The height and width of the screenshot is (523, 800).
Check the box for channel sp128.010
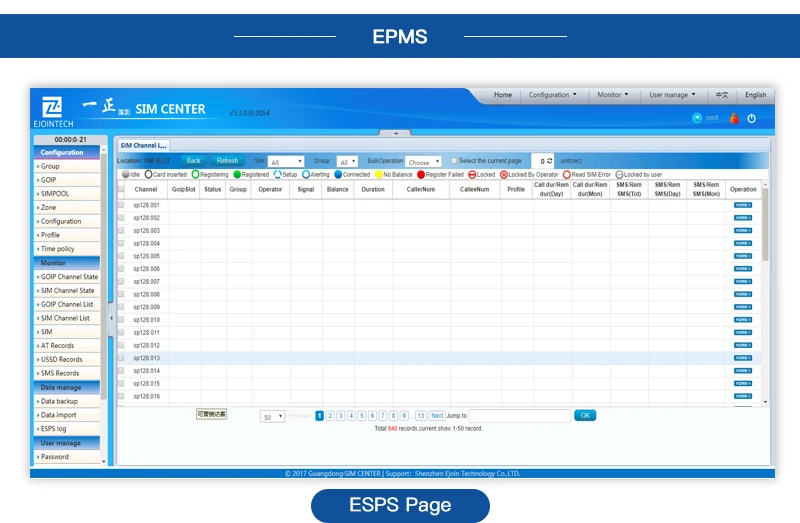tap(121, 319)
